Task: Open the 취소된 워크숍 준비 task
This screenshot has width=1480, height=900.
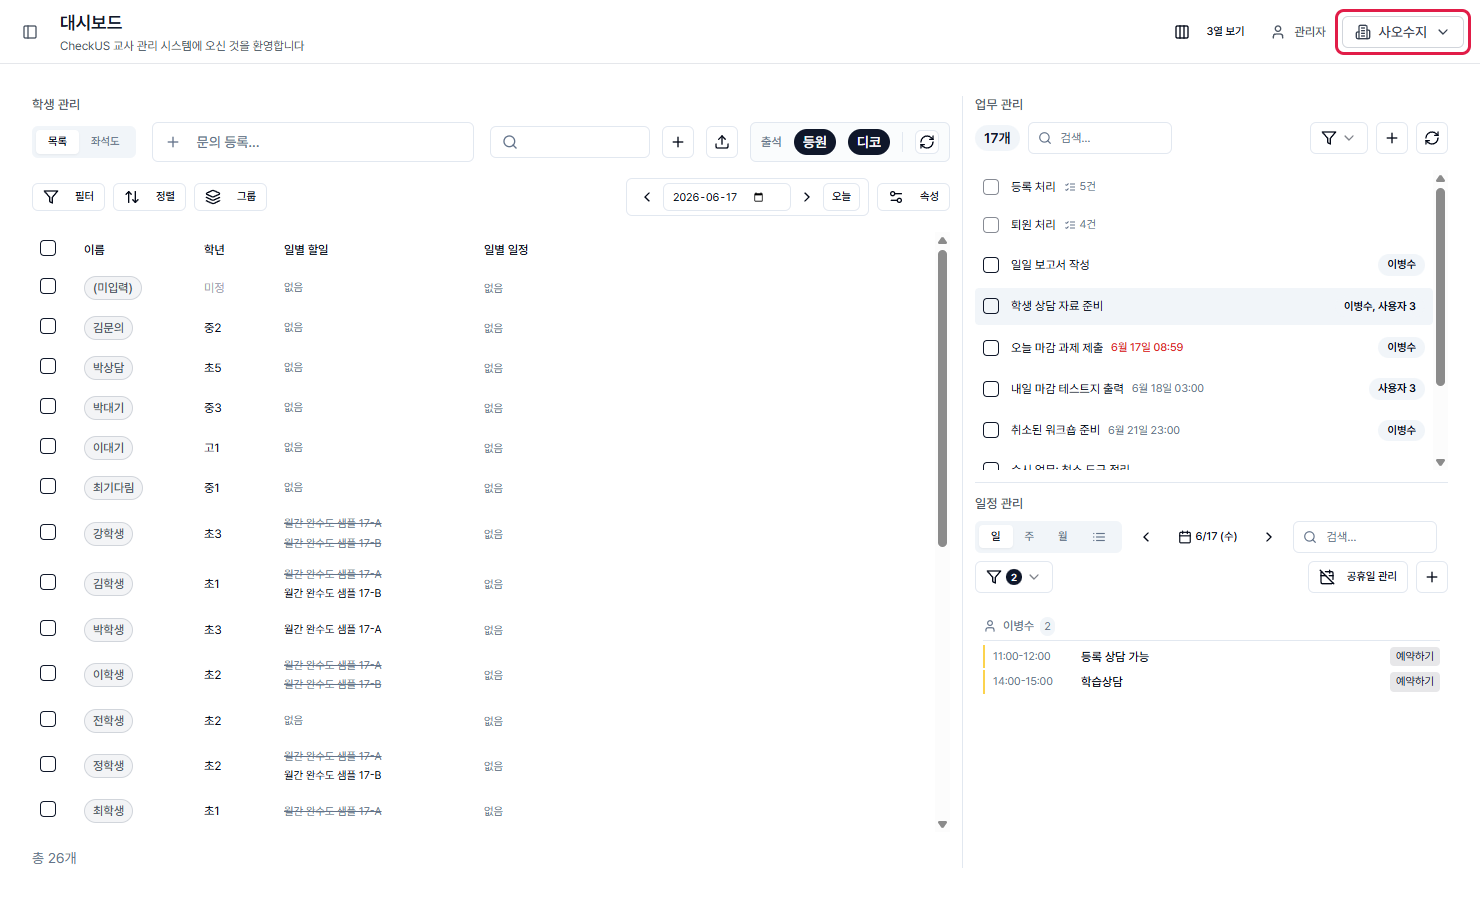Action: (1055, 431)
